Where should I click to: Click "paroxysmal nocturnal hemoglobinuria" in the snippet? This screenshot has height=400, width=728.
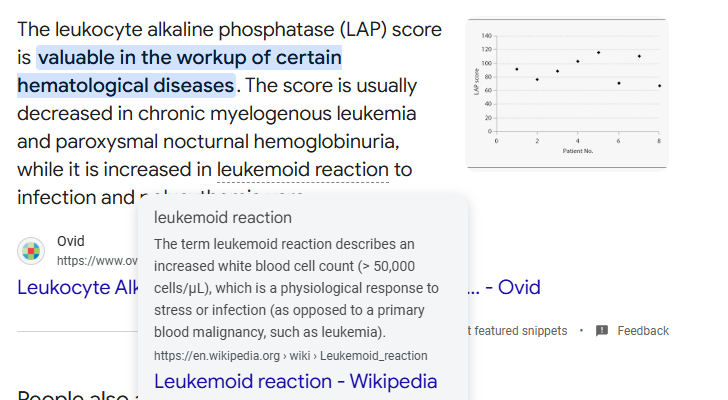pyautogui.click(x=227, y=142)
